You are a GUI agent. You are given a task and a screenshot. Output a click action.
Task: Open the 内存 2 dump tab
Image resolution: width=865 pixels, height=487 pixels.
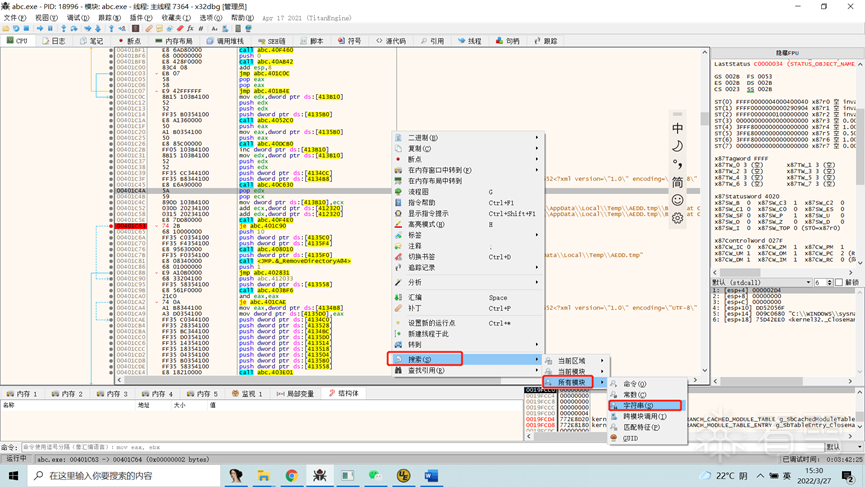(67, 394)
